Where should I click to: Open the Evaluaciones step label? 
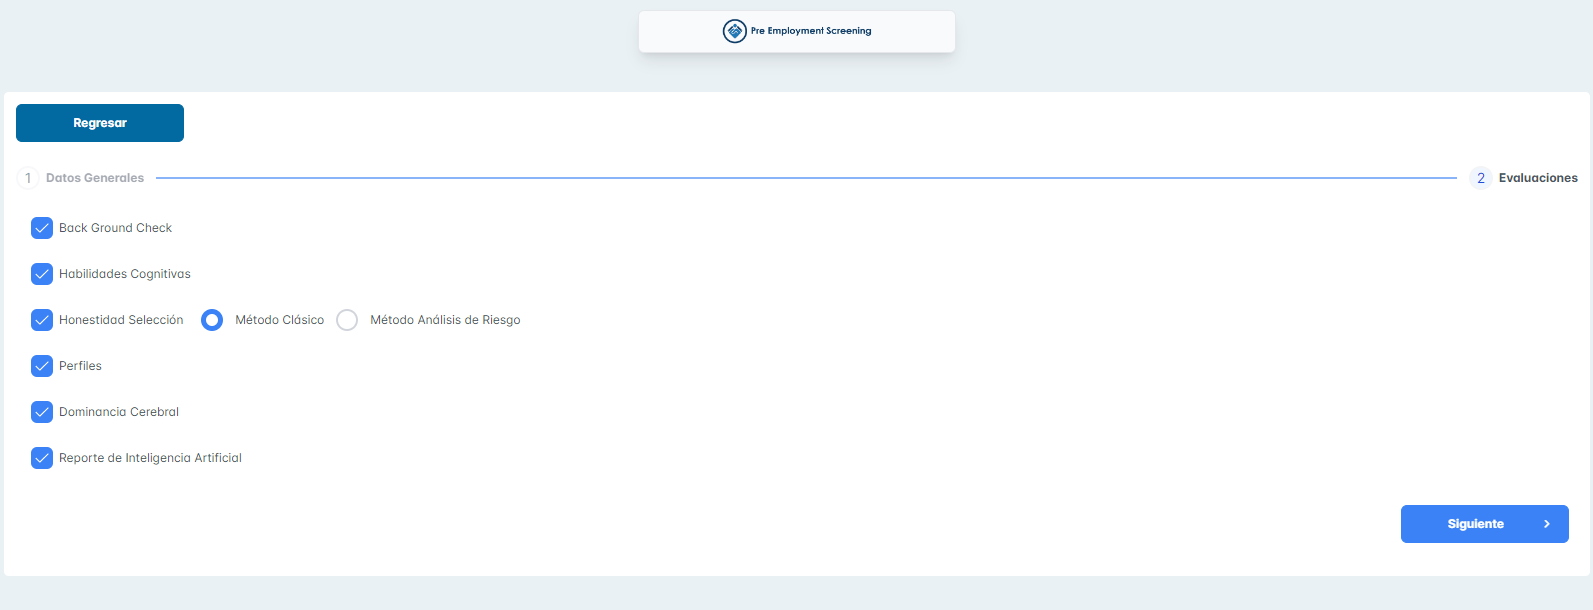pyautogui.click(x=1537, y=178)
